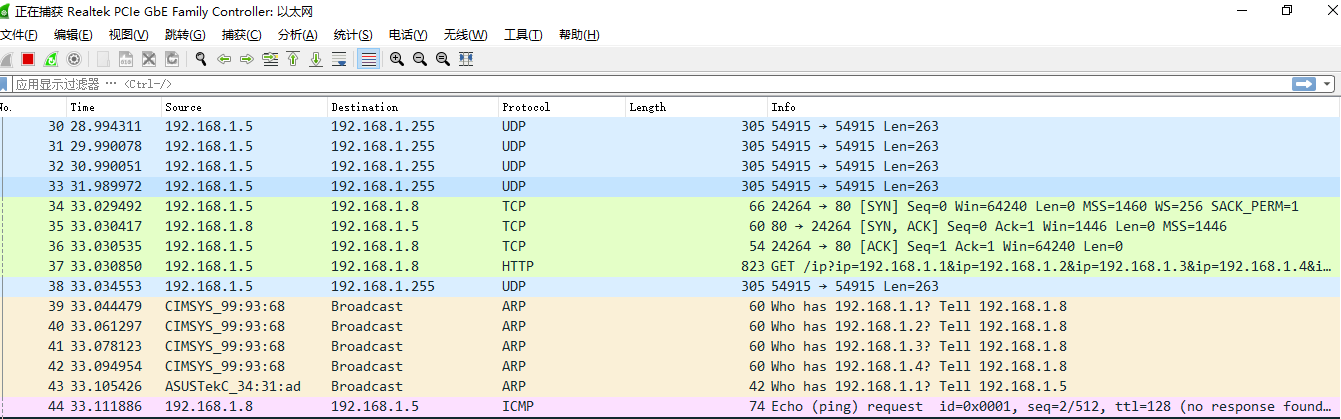Viewport: 1341px width, 419px height.
Task: Sort by the Time column header
Action: coord(114,107)
